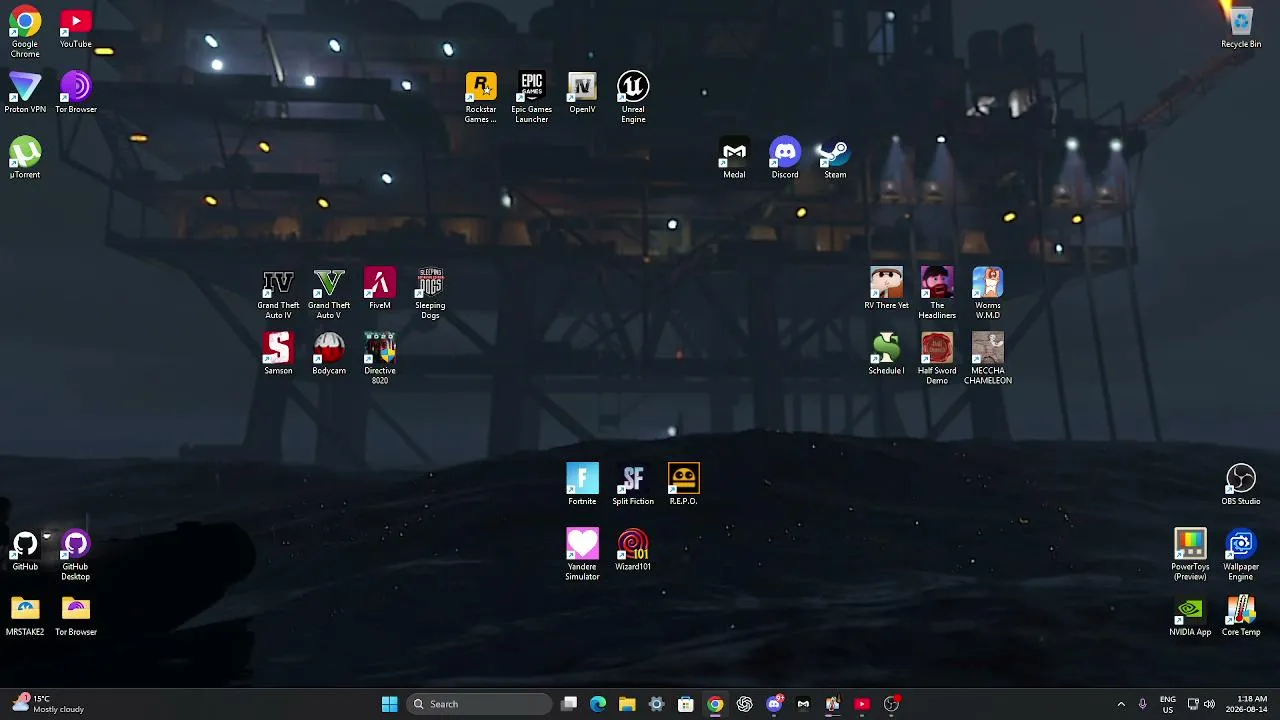The height and width of the screenshot is (720, 1280).
Task: Switch to Medal in the taskbar
Action: point(803,704)
